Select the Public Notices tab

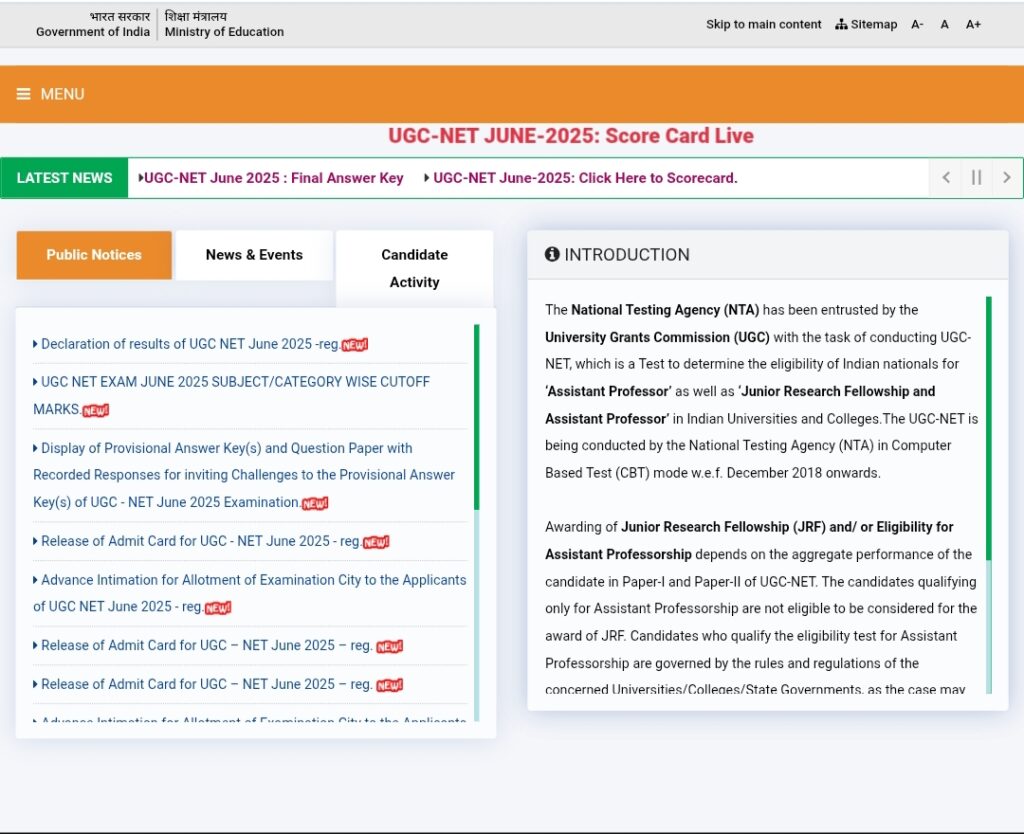pos(94,255)
